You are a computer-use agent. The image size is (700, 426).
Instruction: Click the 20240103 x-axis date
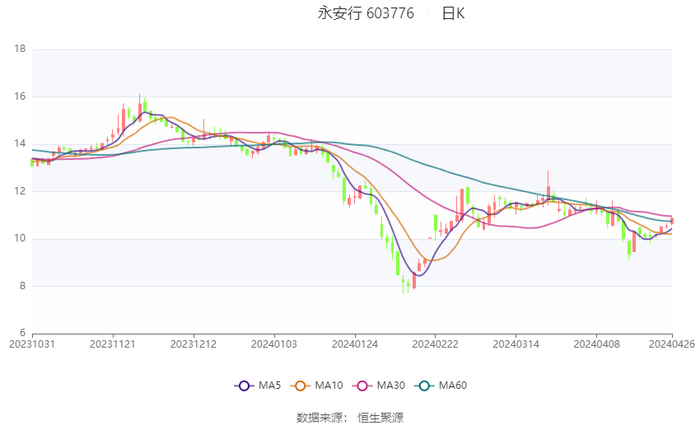[x=274, y=343]
